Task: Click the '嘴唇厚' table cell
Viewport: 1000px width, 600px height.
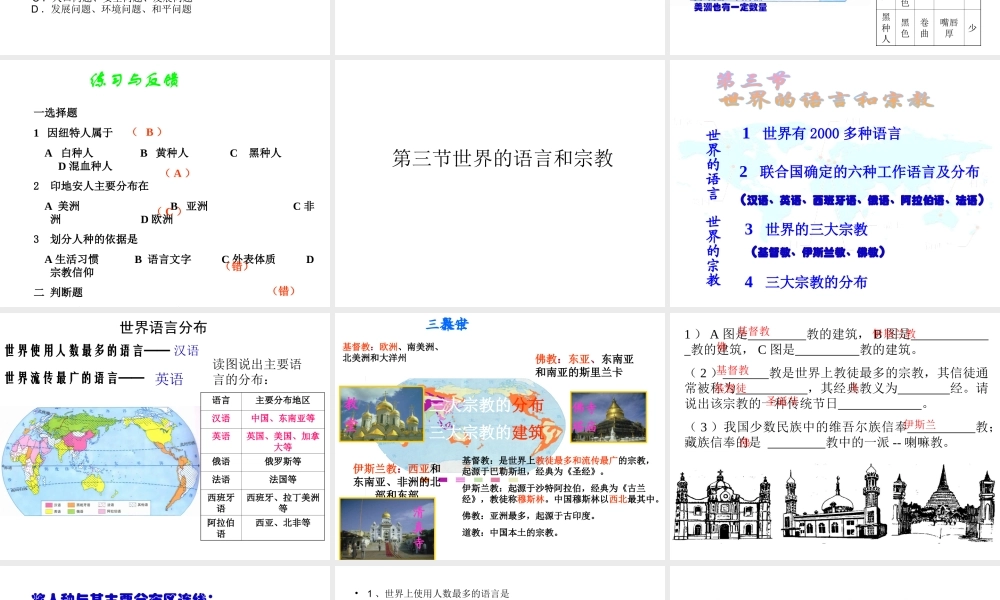Action: pyautogui.click(x=948, y=27)
